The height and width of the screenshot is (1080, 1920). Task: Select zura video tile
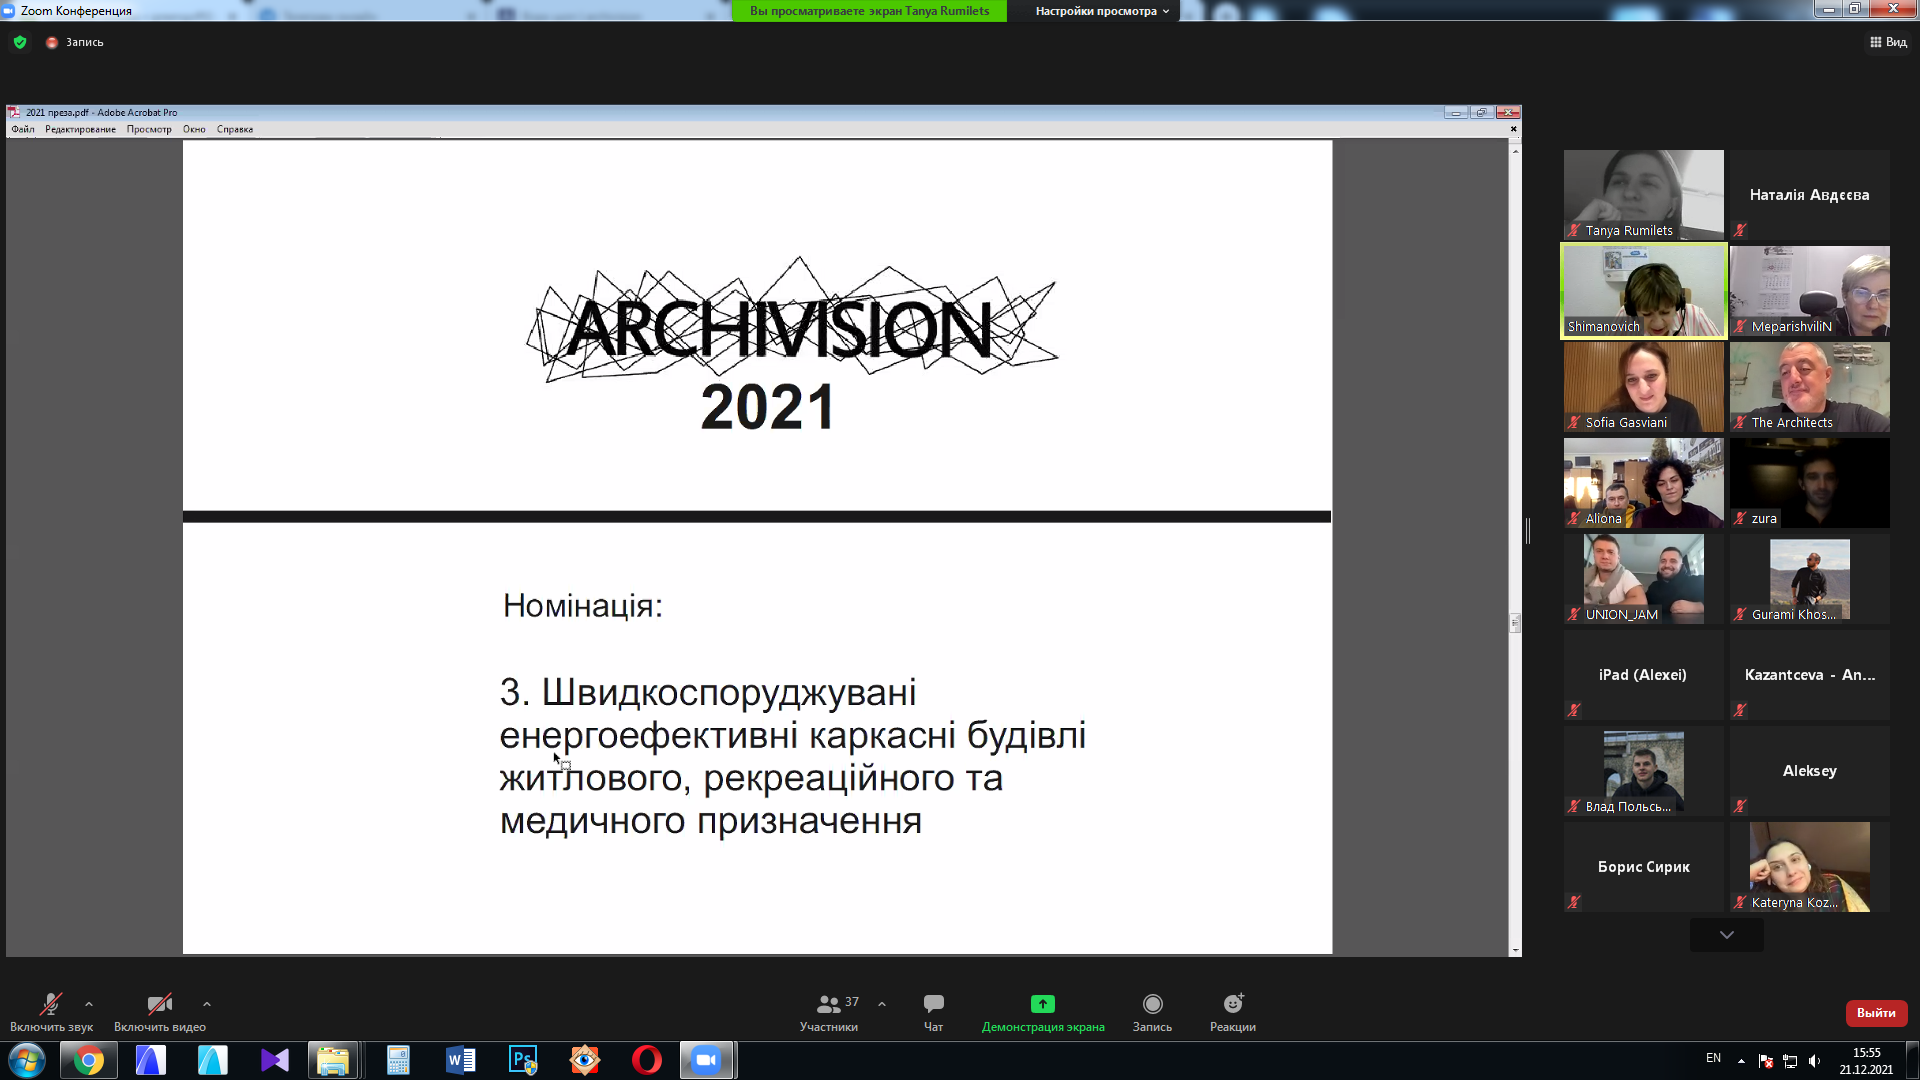click(x=1810, y=483)
